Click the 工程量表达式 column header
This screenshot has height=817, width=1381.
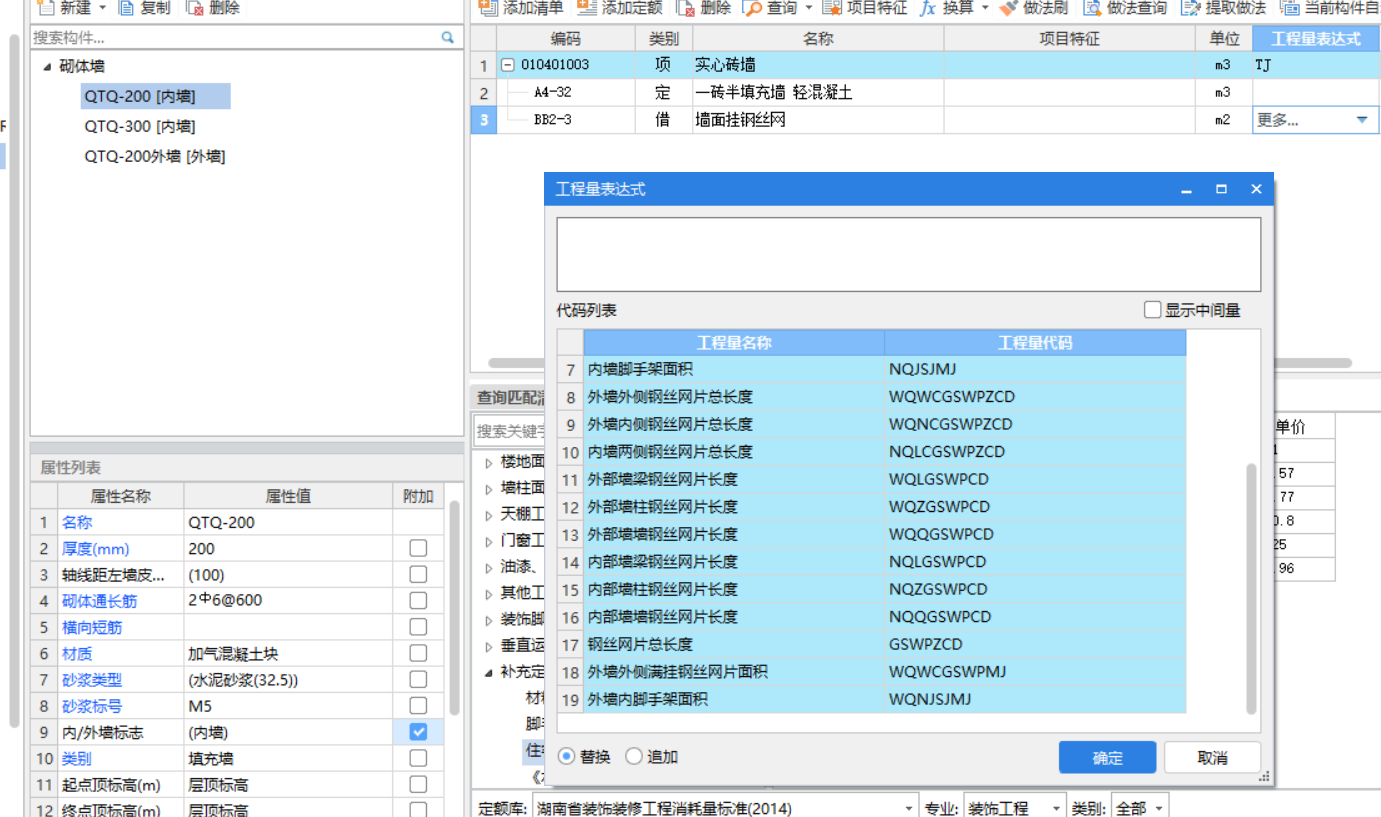[x=1315, y=39]
